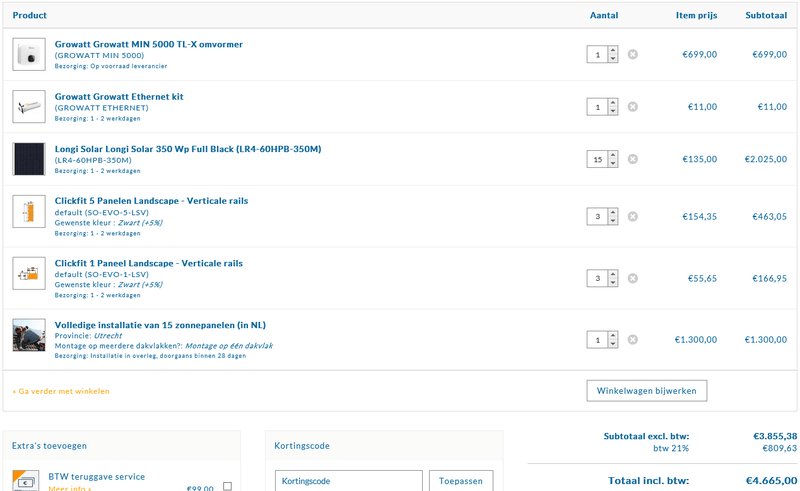The image size is (800, 491).
Task: Click btw 21% amount €809,63
Action: click(780, 448)
